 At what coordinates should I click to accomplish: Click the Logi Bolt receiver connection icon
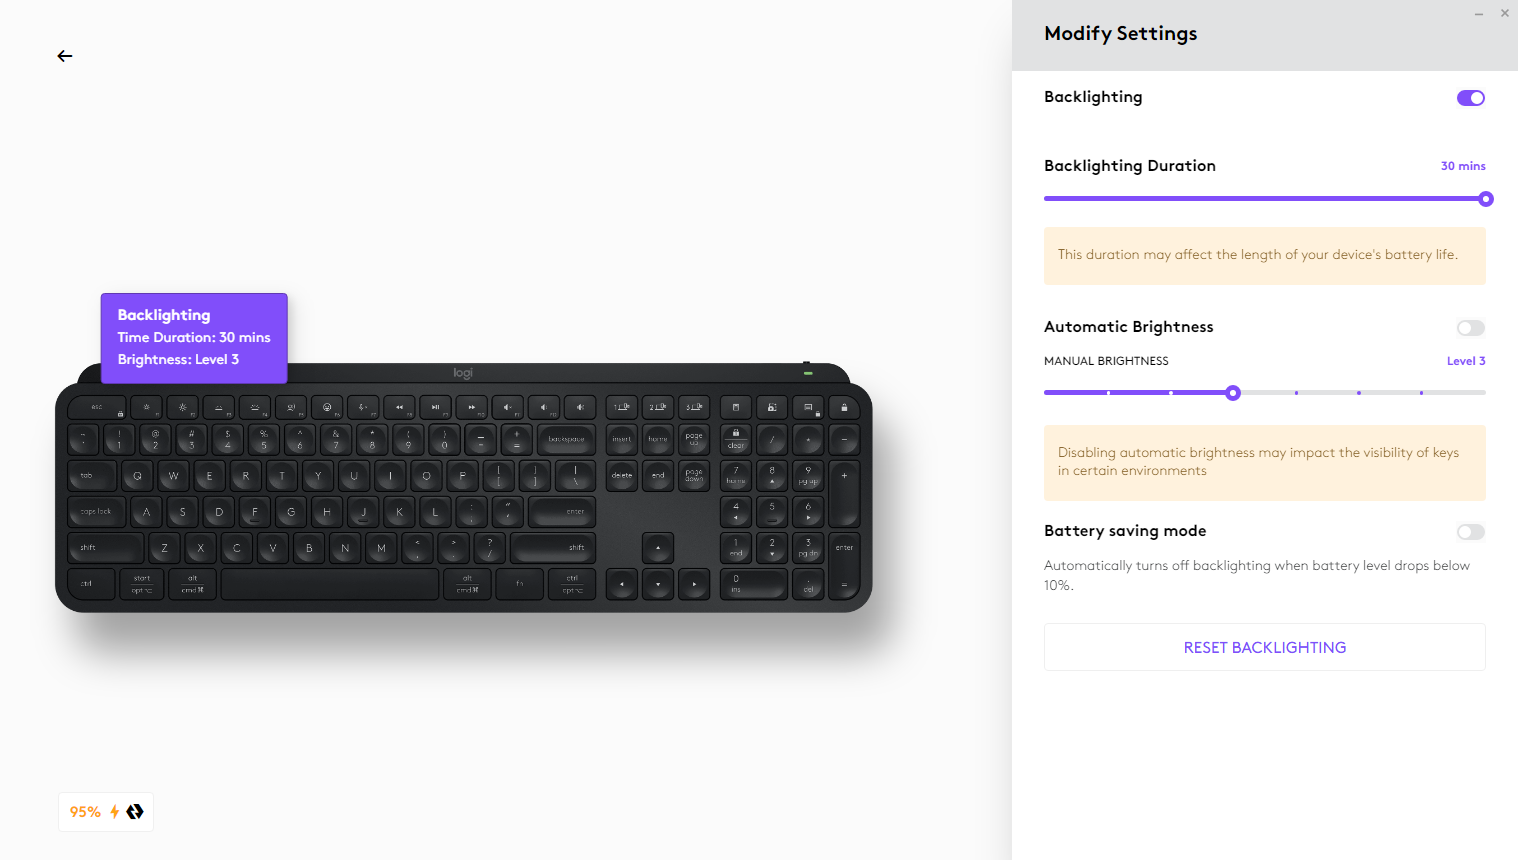[135, 812]
